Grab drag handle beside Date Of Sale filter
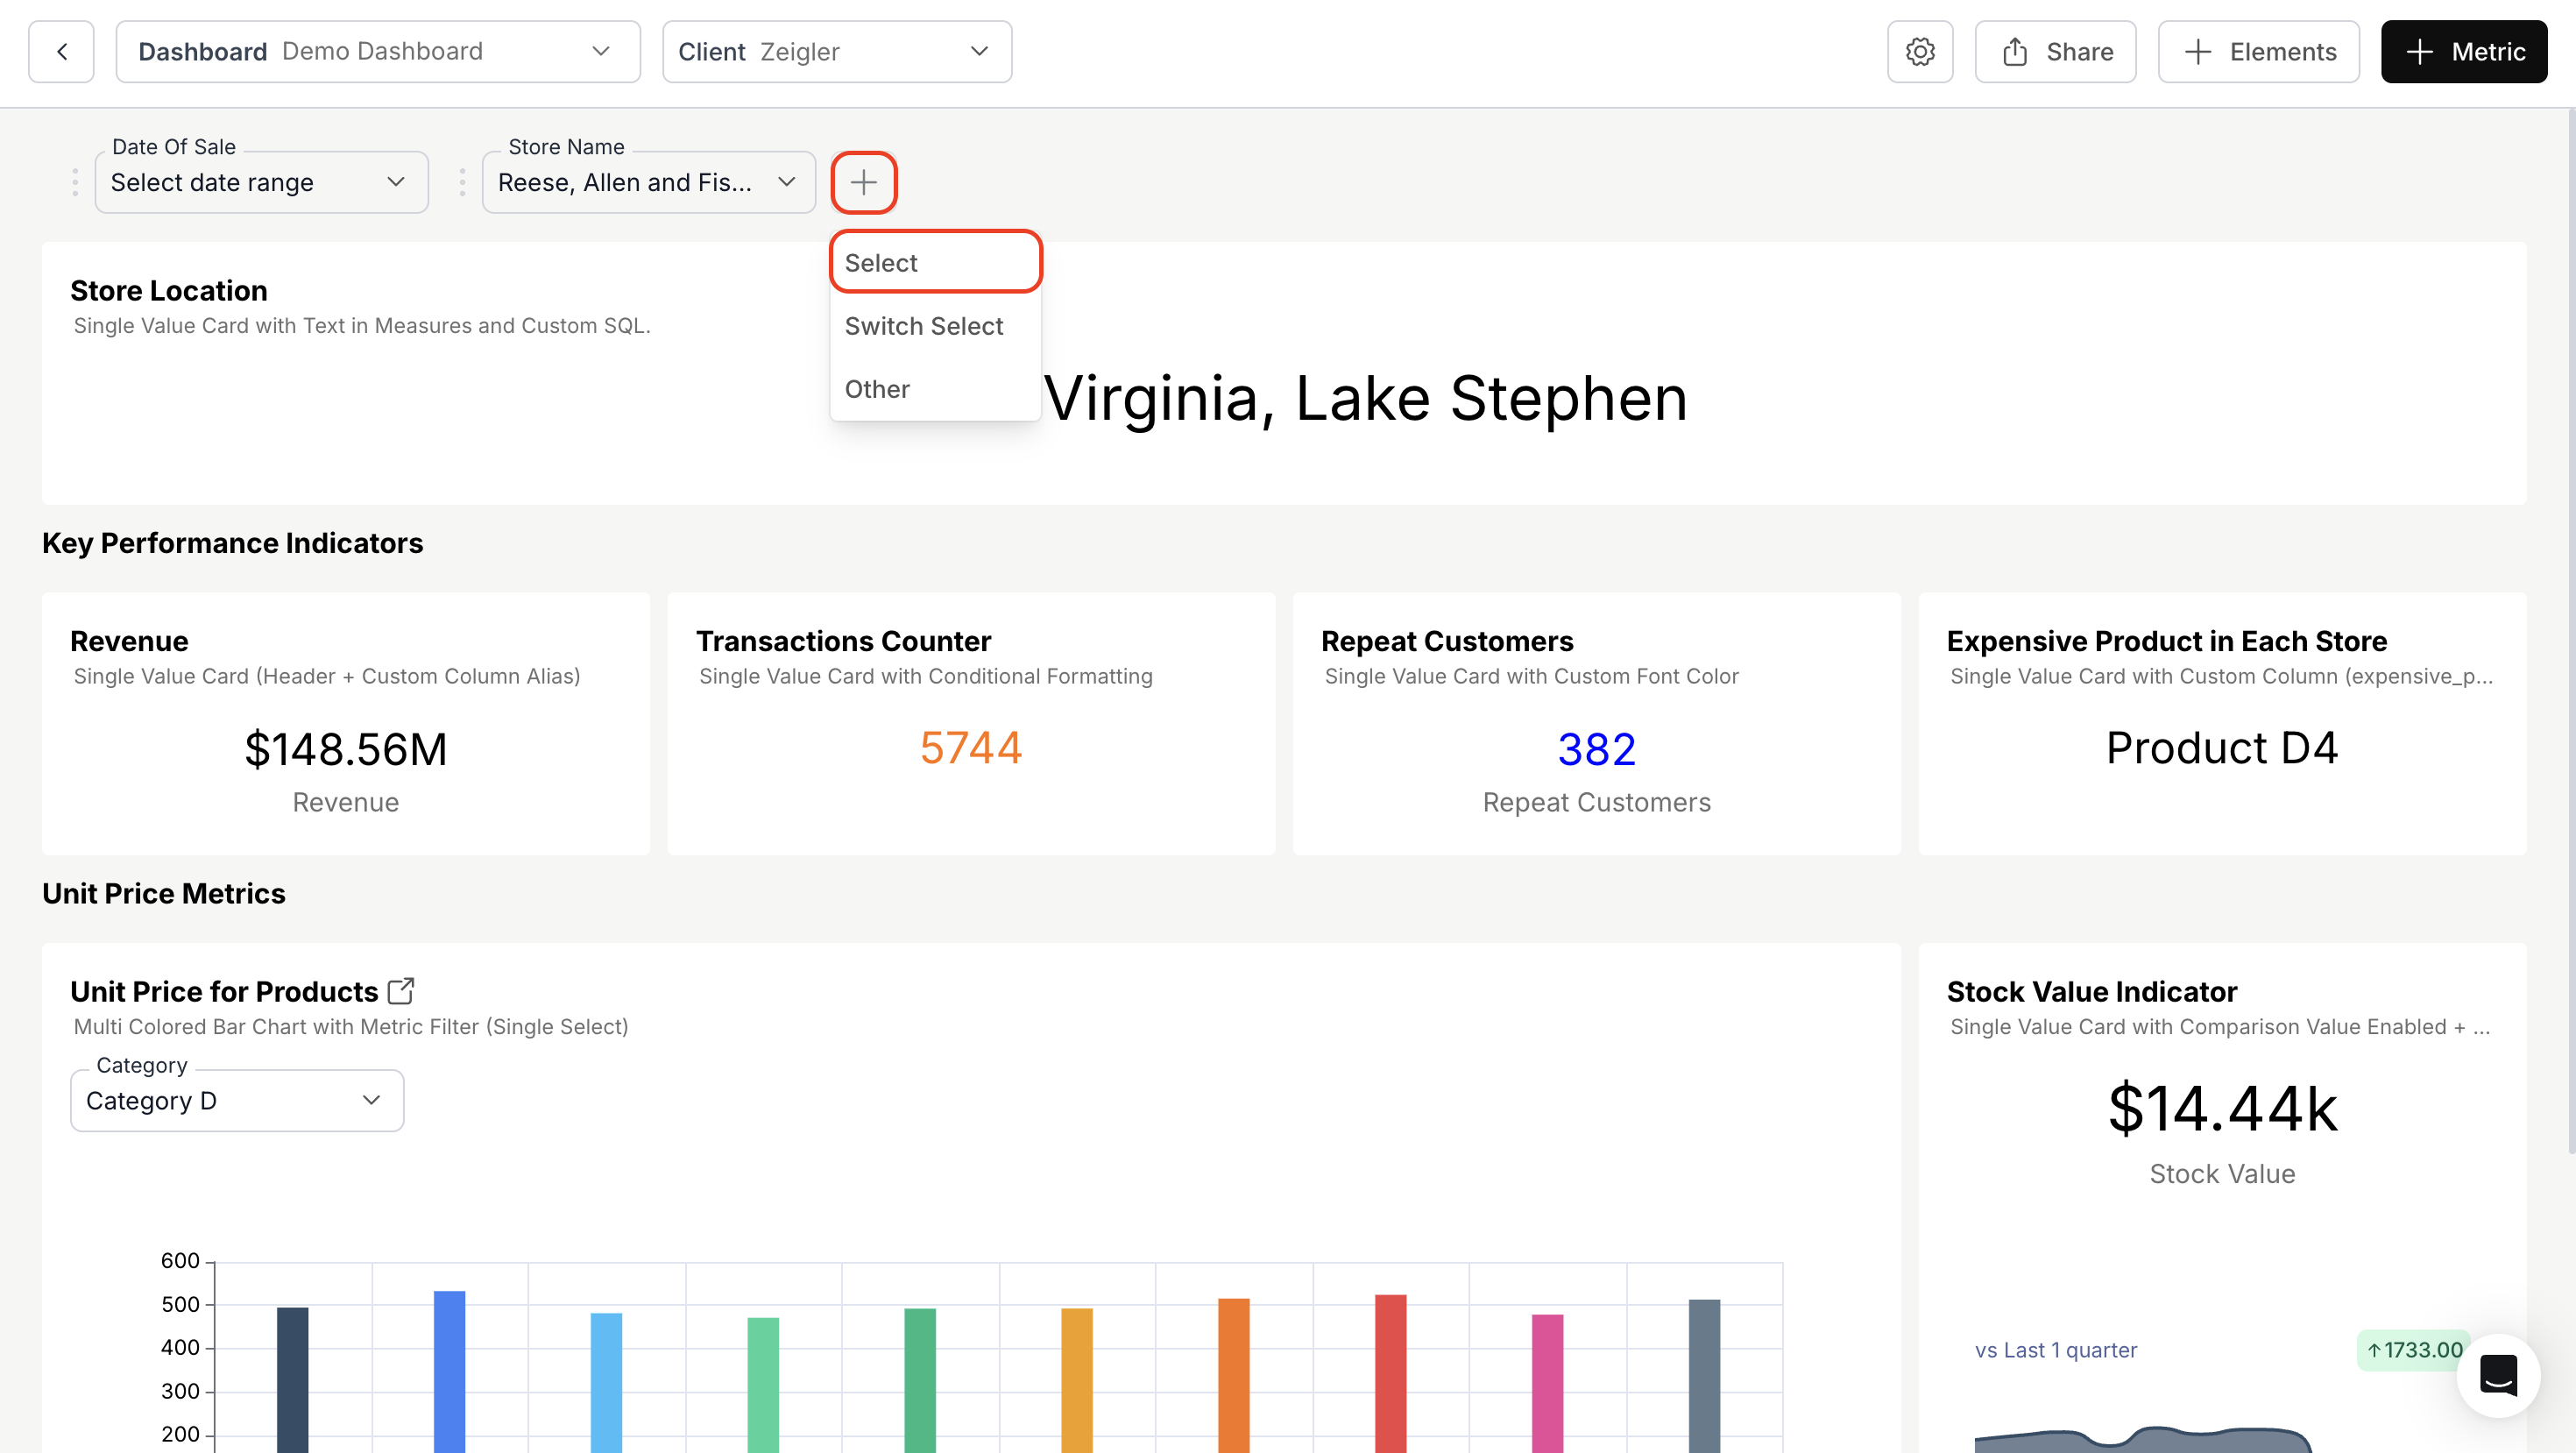Screen dimensions: 2576x1453 tap(75, 182)
